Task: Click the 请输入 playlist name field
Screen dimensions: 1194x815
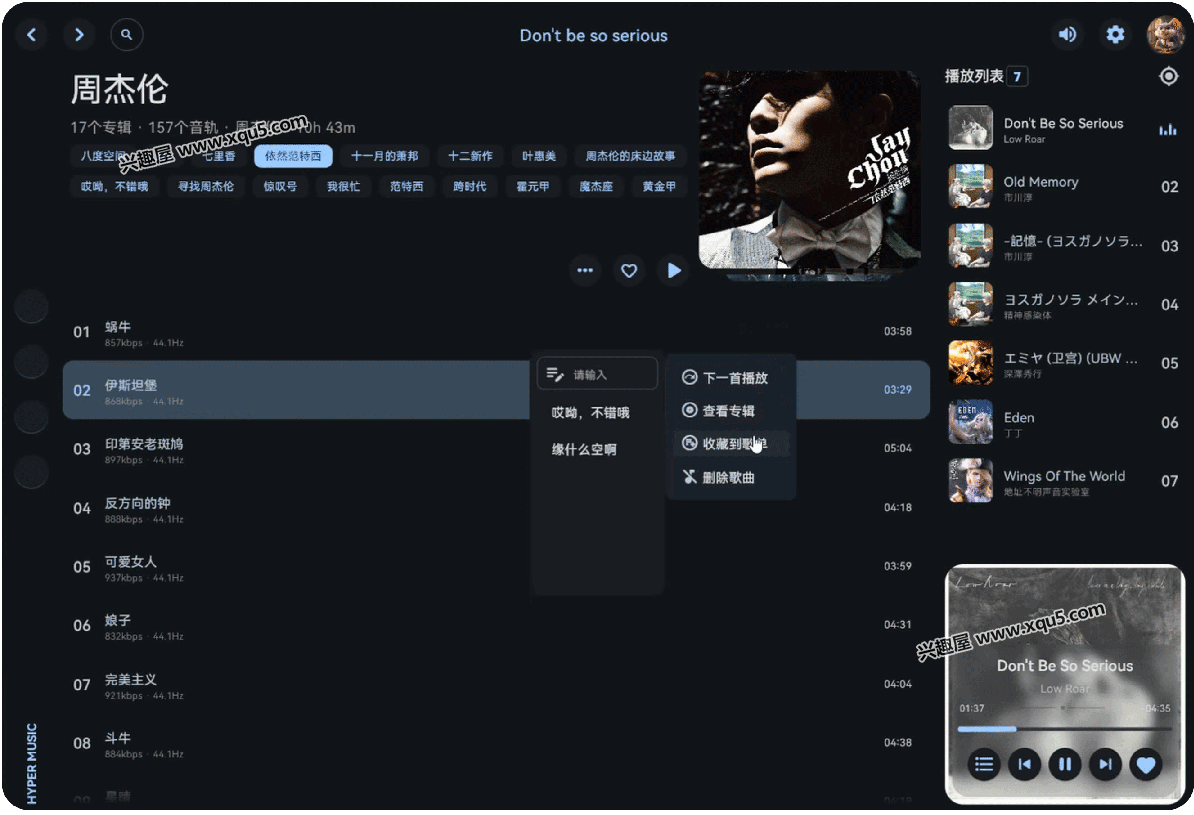Action: [597, 374]
